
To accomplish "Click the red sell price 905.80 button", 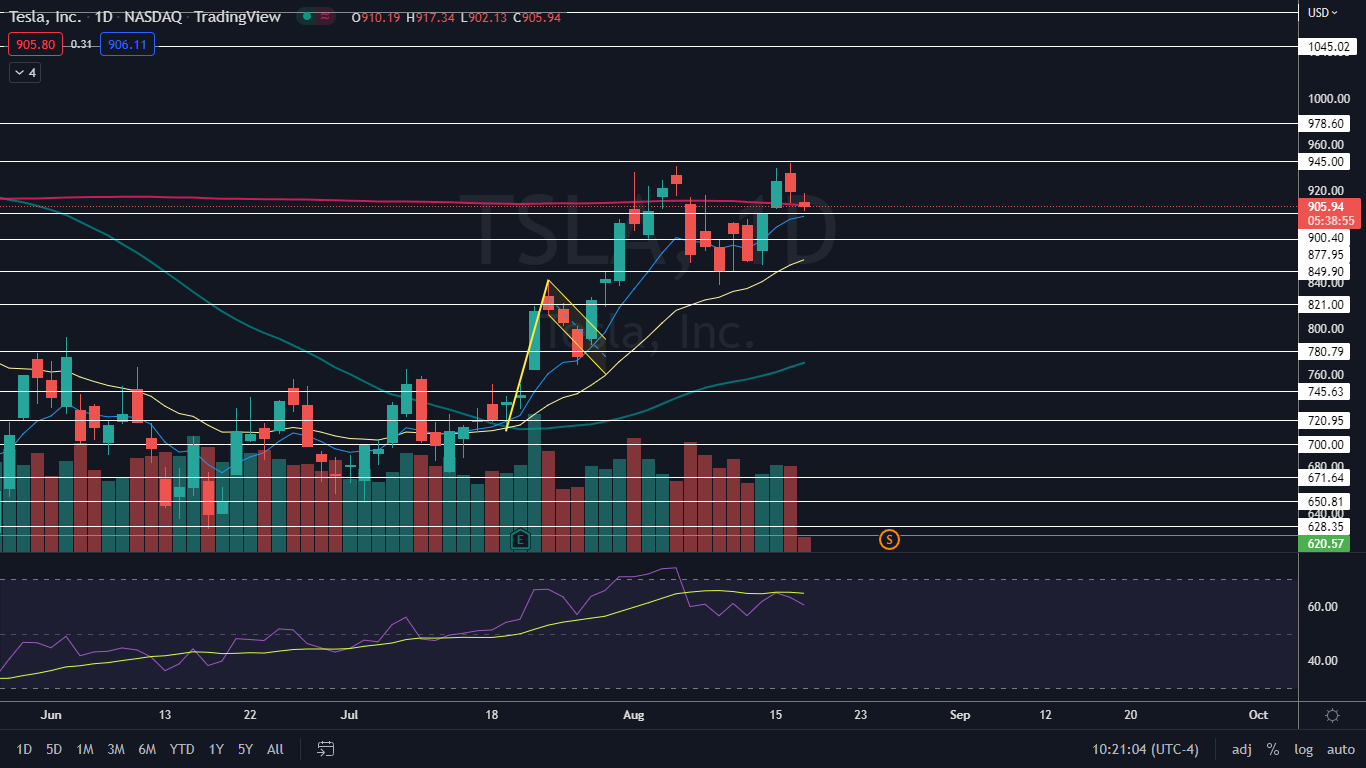I will (x=35, y=44).
